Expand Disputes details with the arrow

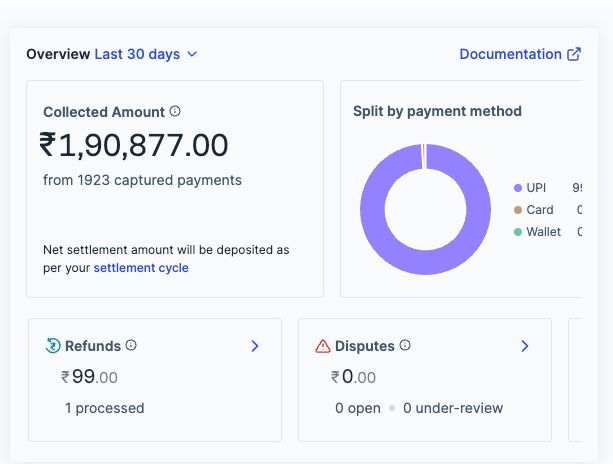pos(525,346)
